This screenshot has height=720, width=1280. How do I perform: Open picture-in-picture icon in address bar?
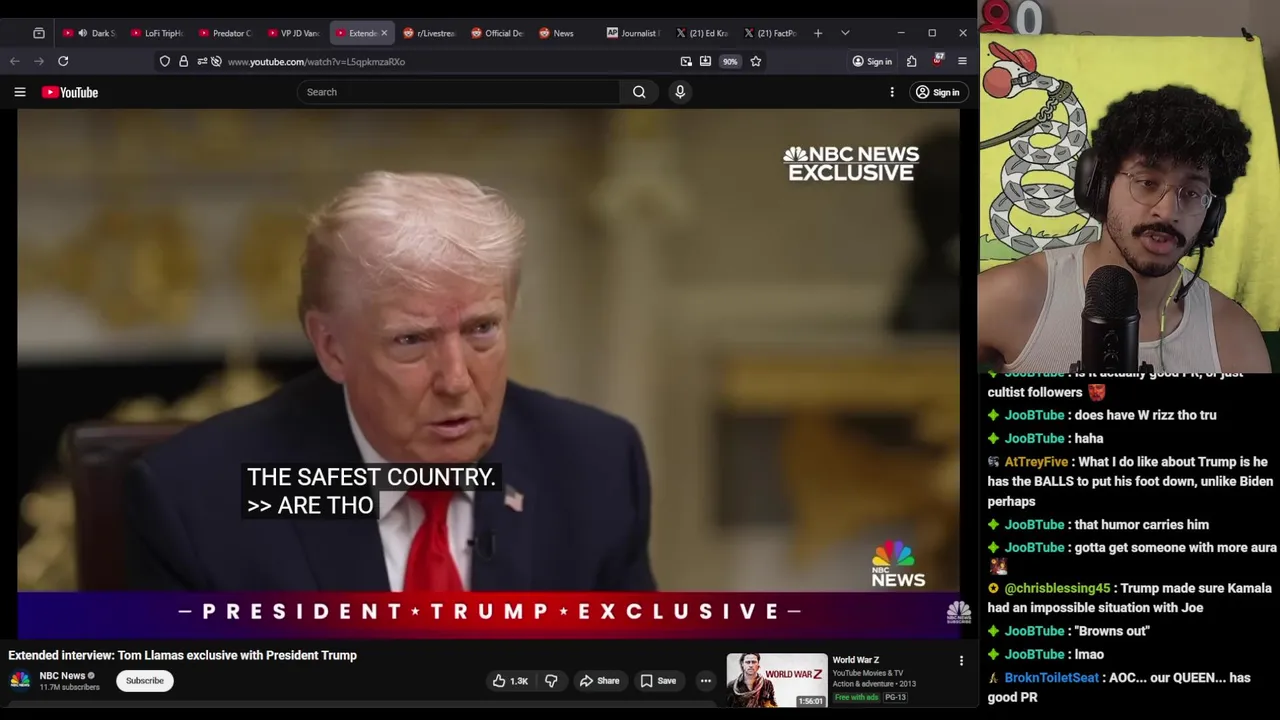[686, 61]
